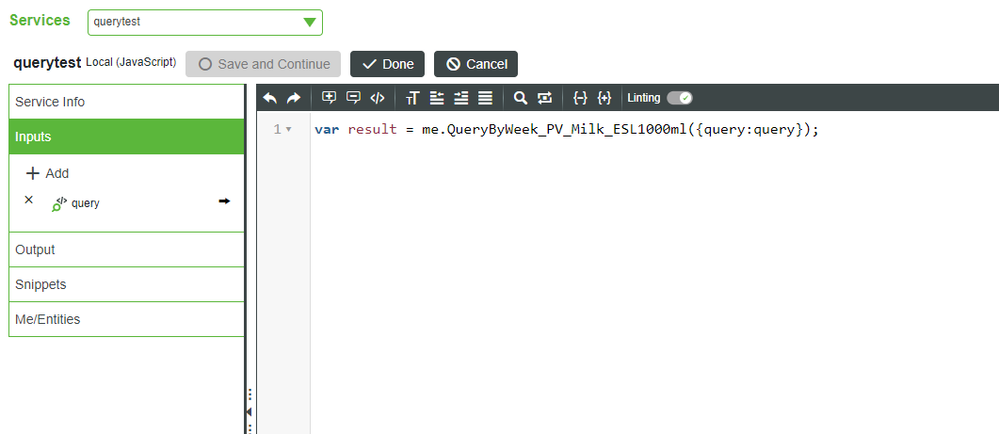Click the Local (JavaScript) label
Screen dimensions: 999x434
pos(131,62)
